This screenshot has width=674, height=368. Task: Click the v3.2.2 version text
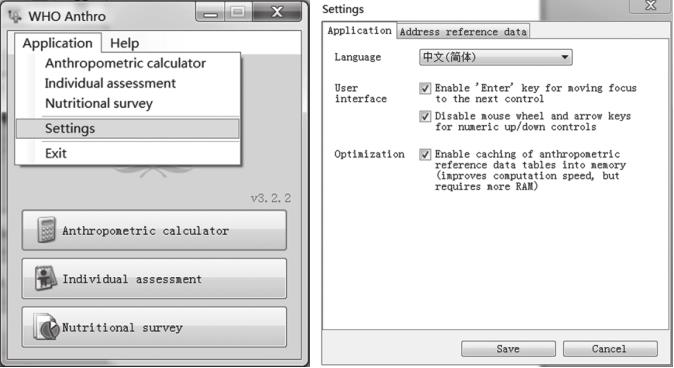(271, 198)
